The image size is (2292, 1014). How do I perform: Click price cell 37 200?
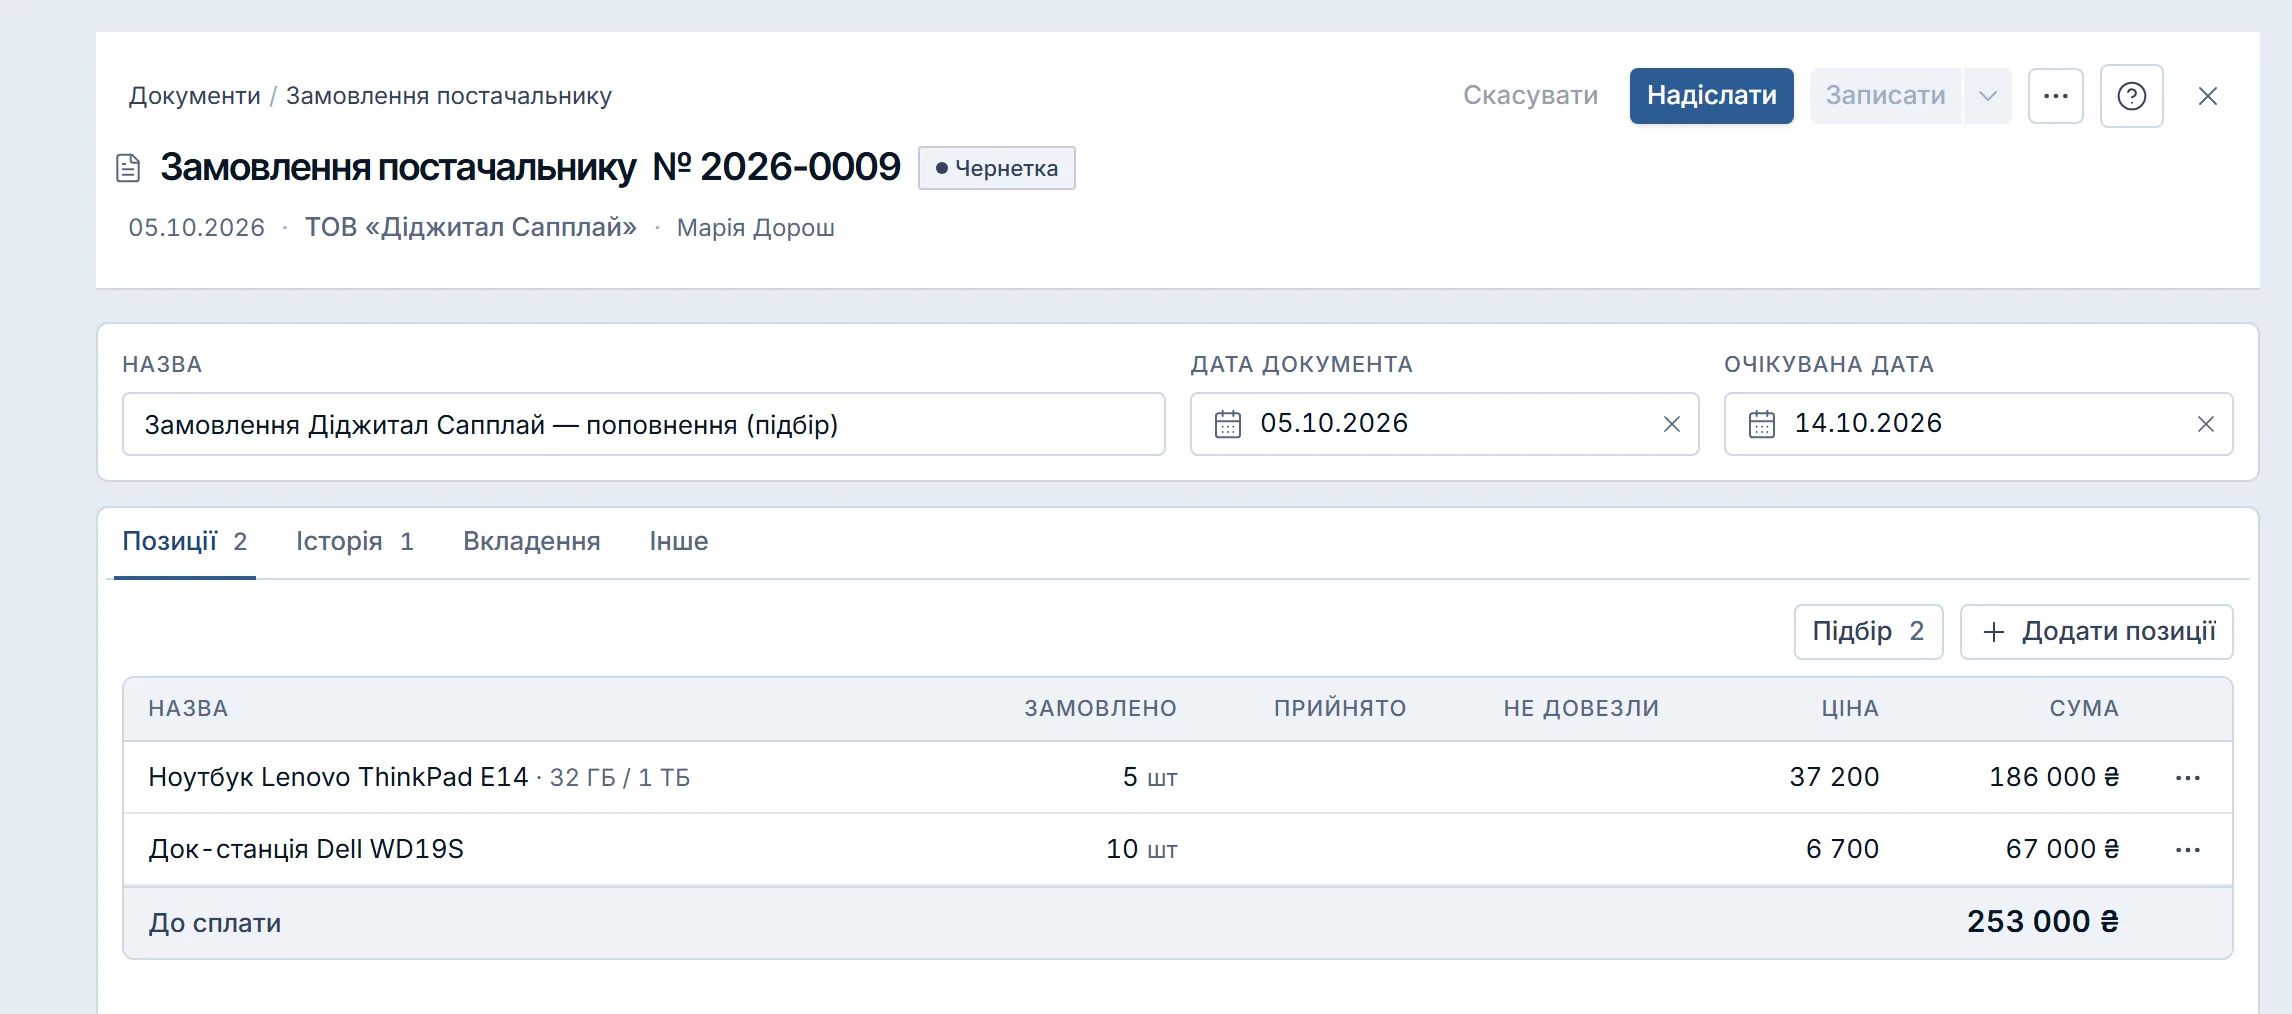tap(1834, 778)
